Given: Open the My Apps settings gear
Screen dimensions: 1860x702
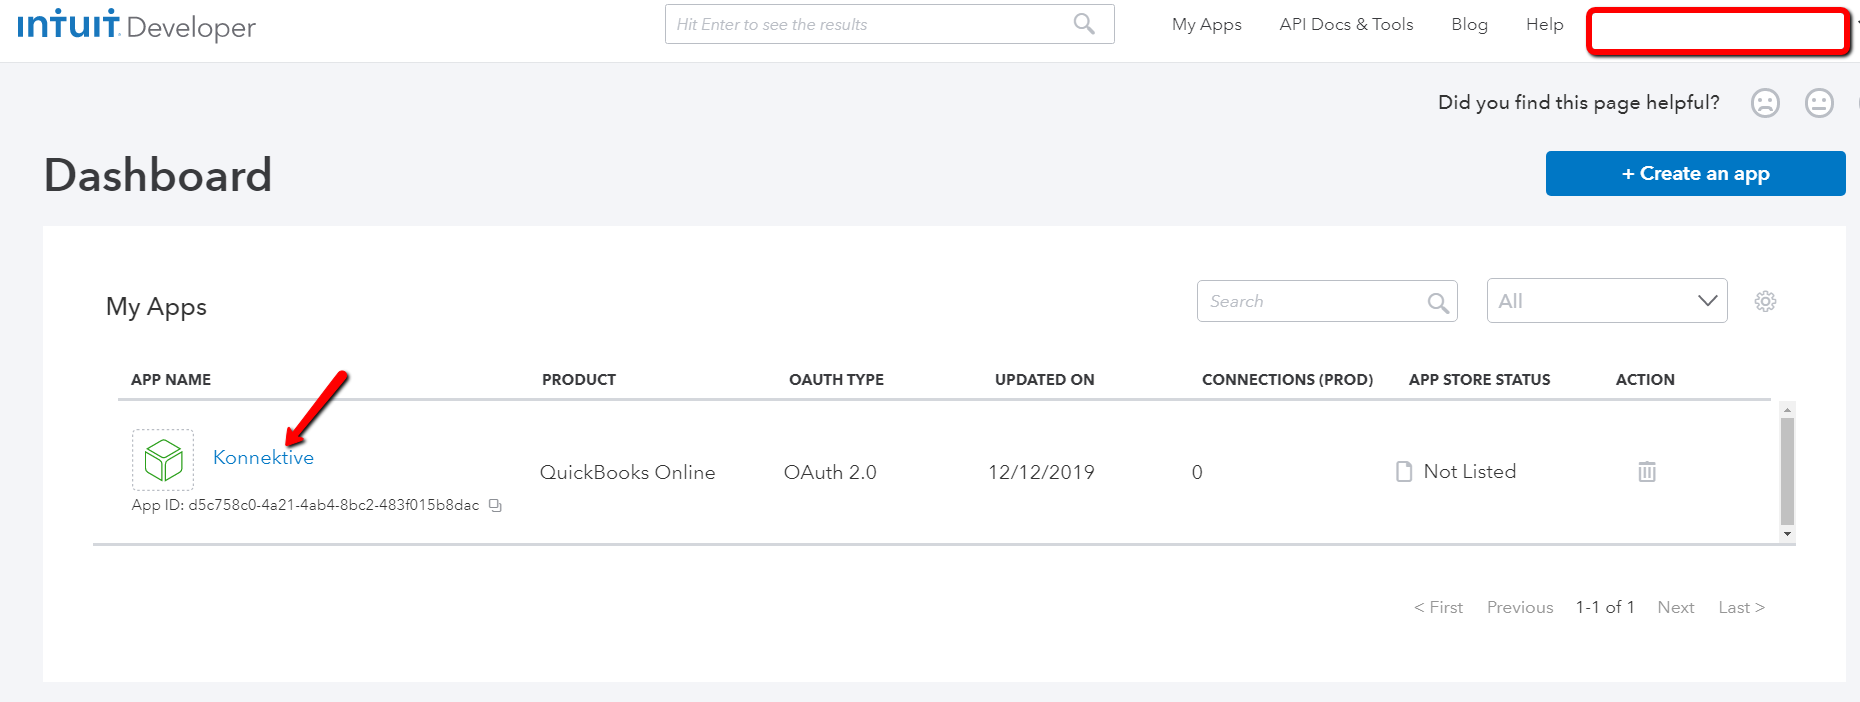Looking at the screenshot, I should (x=1765, y=301).
